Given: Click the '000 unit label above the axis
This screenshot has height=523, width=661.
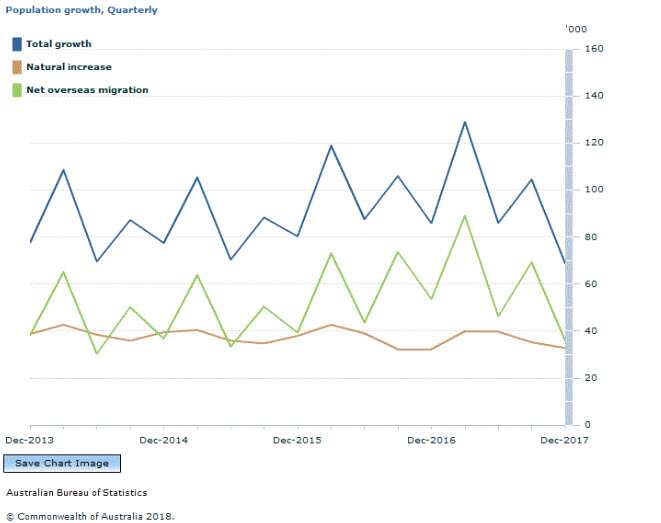Looking at the screenshot, I should click(576, 28).
